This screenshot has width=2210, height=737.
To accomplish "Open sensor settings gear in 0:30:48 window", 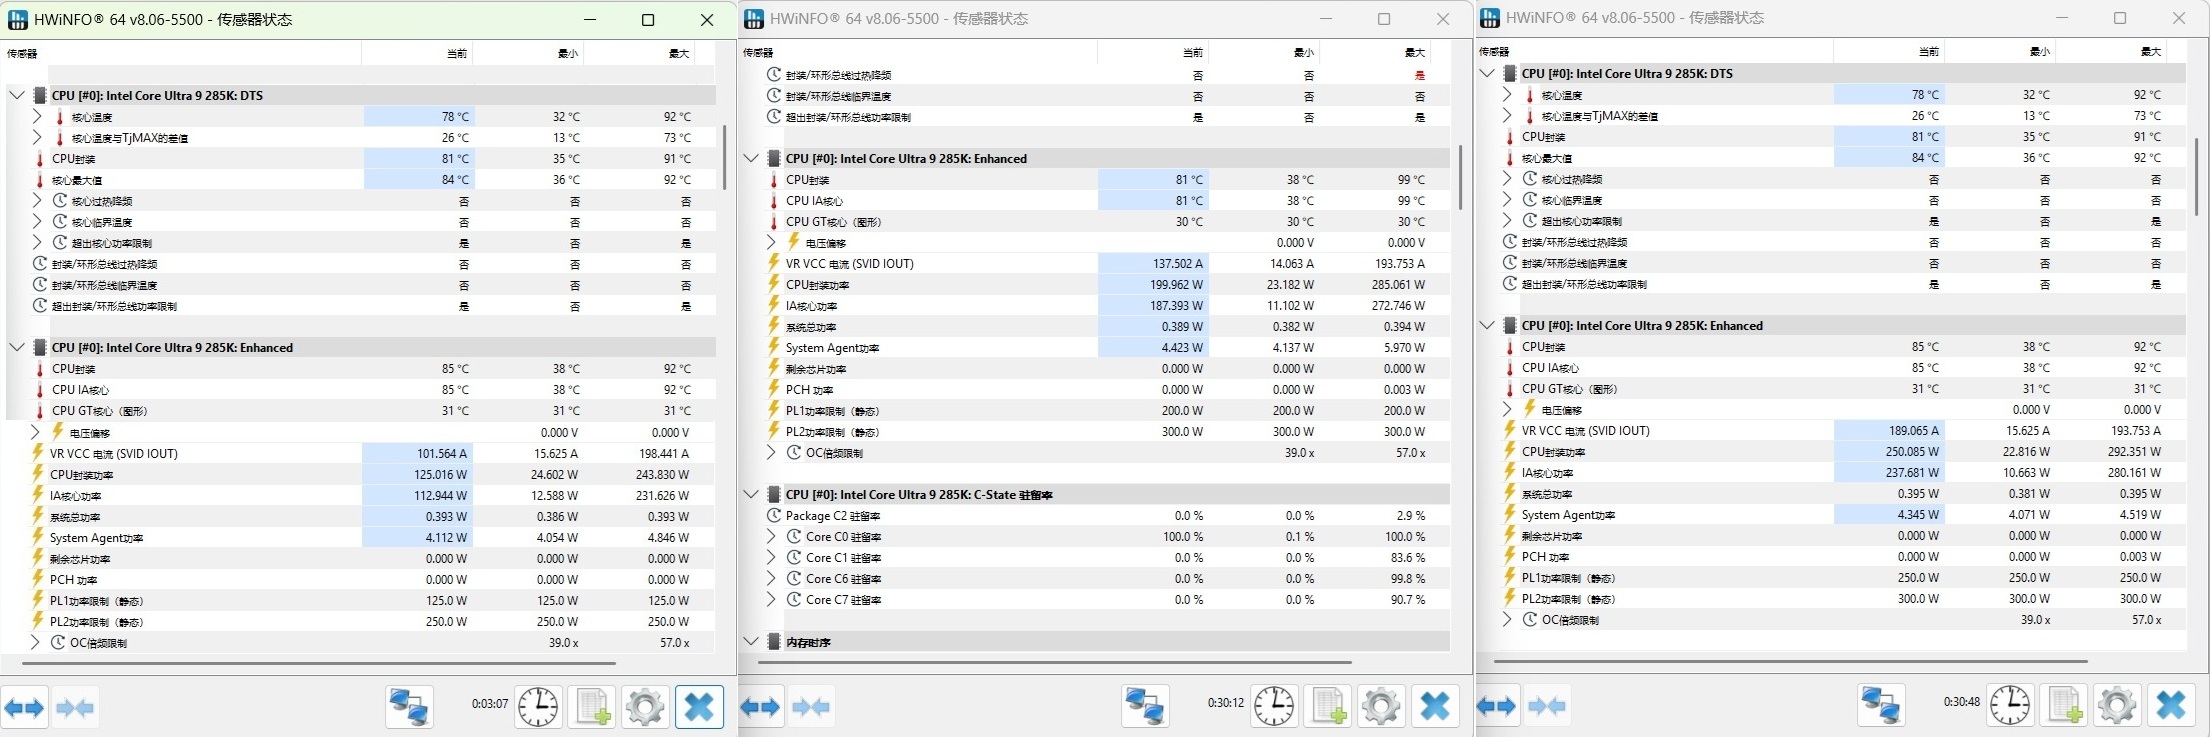I will coord(2117,705).
